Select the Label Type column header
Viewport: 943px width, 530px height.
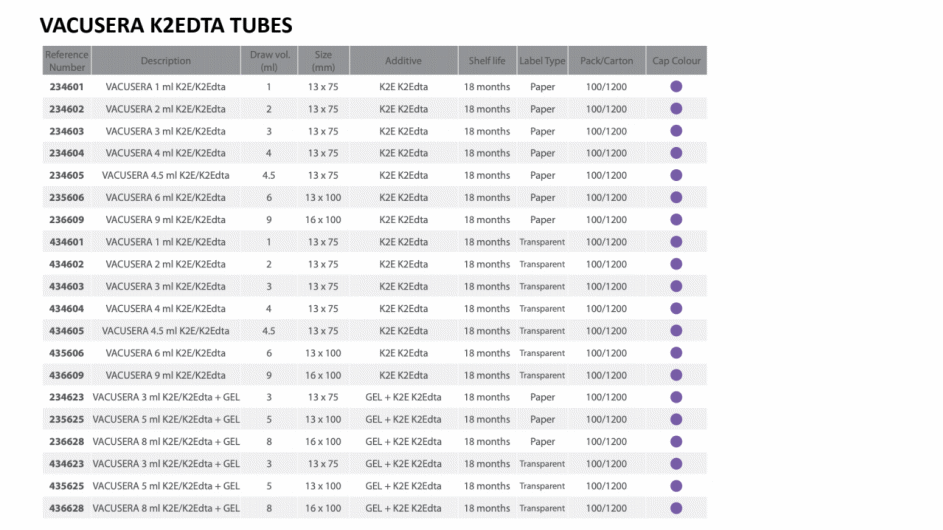(x=542, y=61)
